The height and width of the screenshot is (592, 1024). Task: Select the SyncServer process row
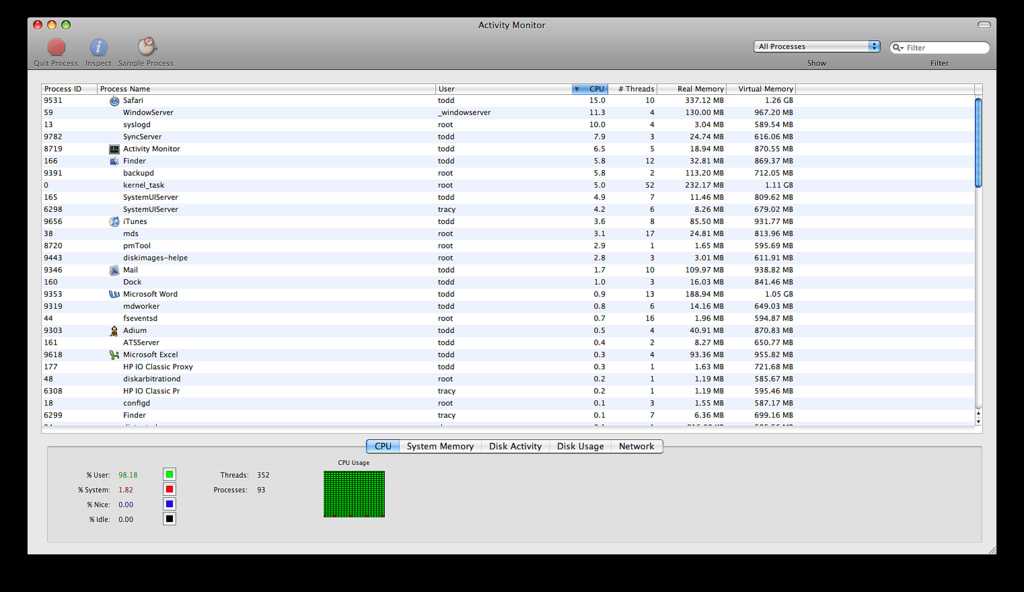(x=508, y=137)
